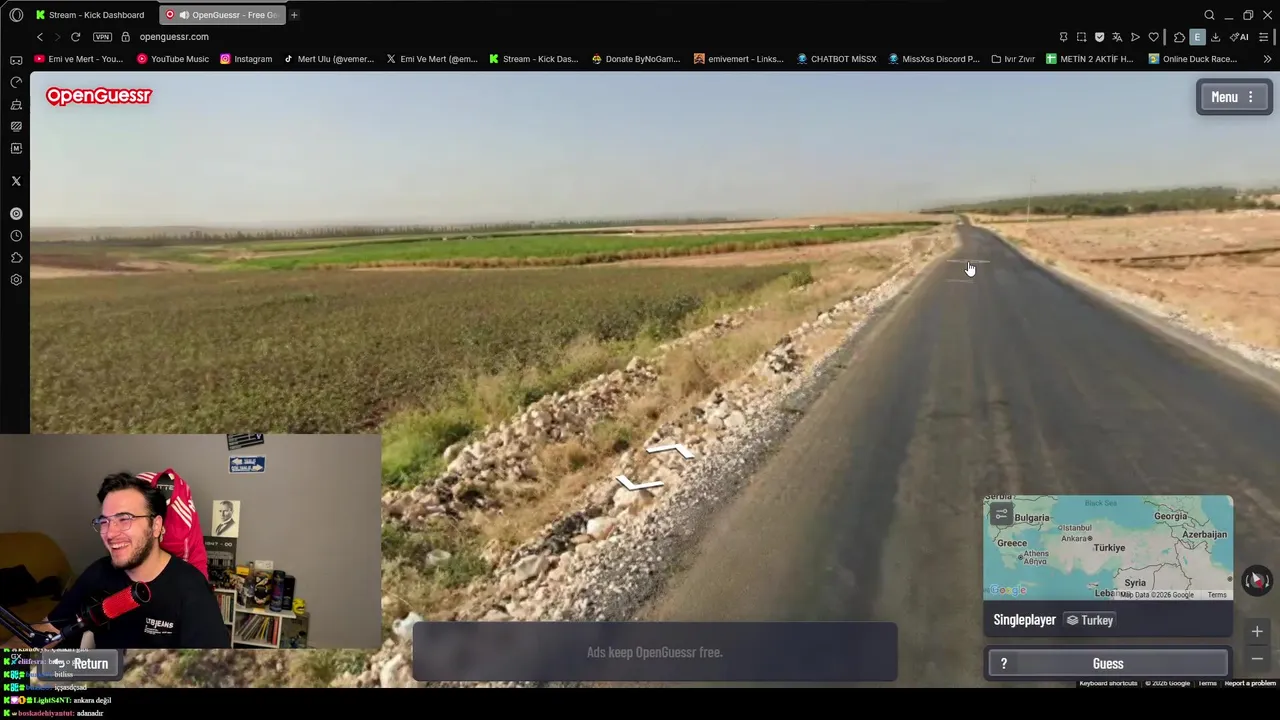Image resolution: width=1280 pixels, height=720 pixels.
Task: Click the openguessr.com address field
Action: [174, 37]
